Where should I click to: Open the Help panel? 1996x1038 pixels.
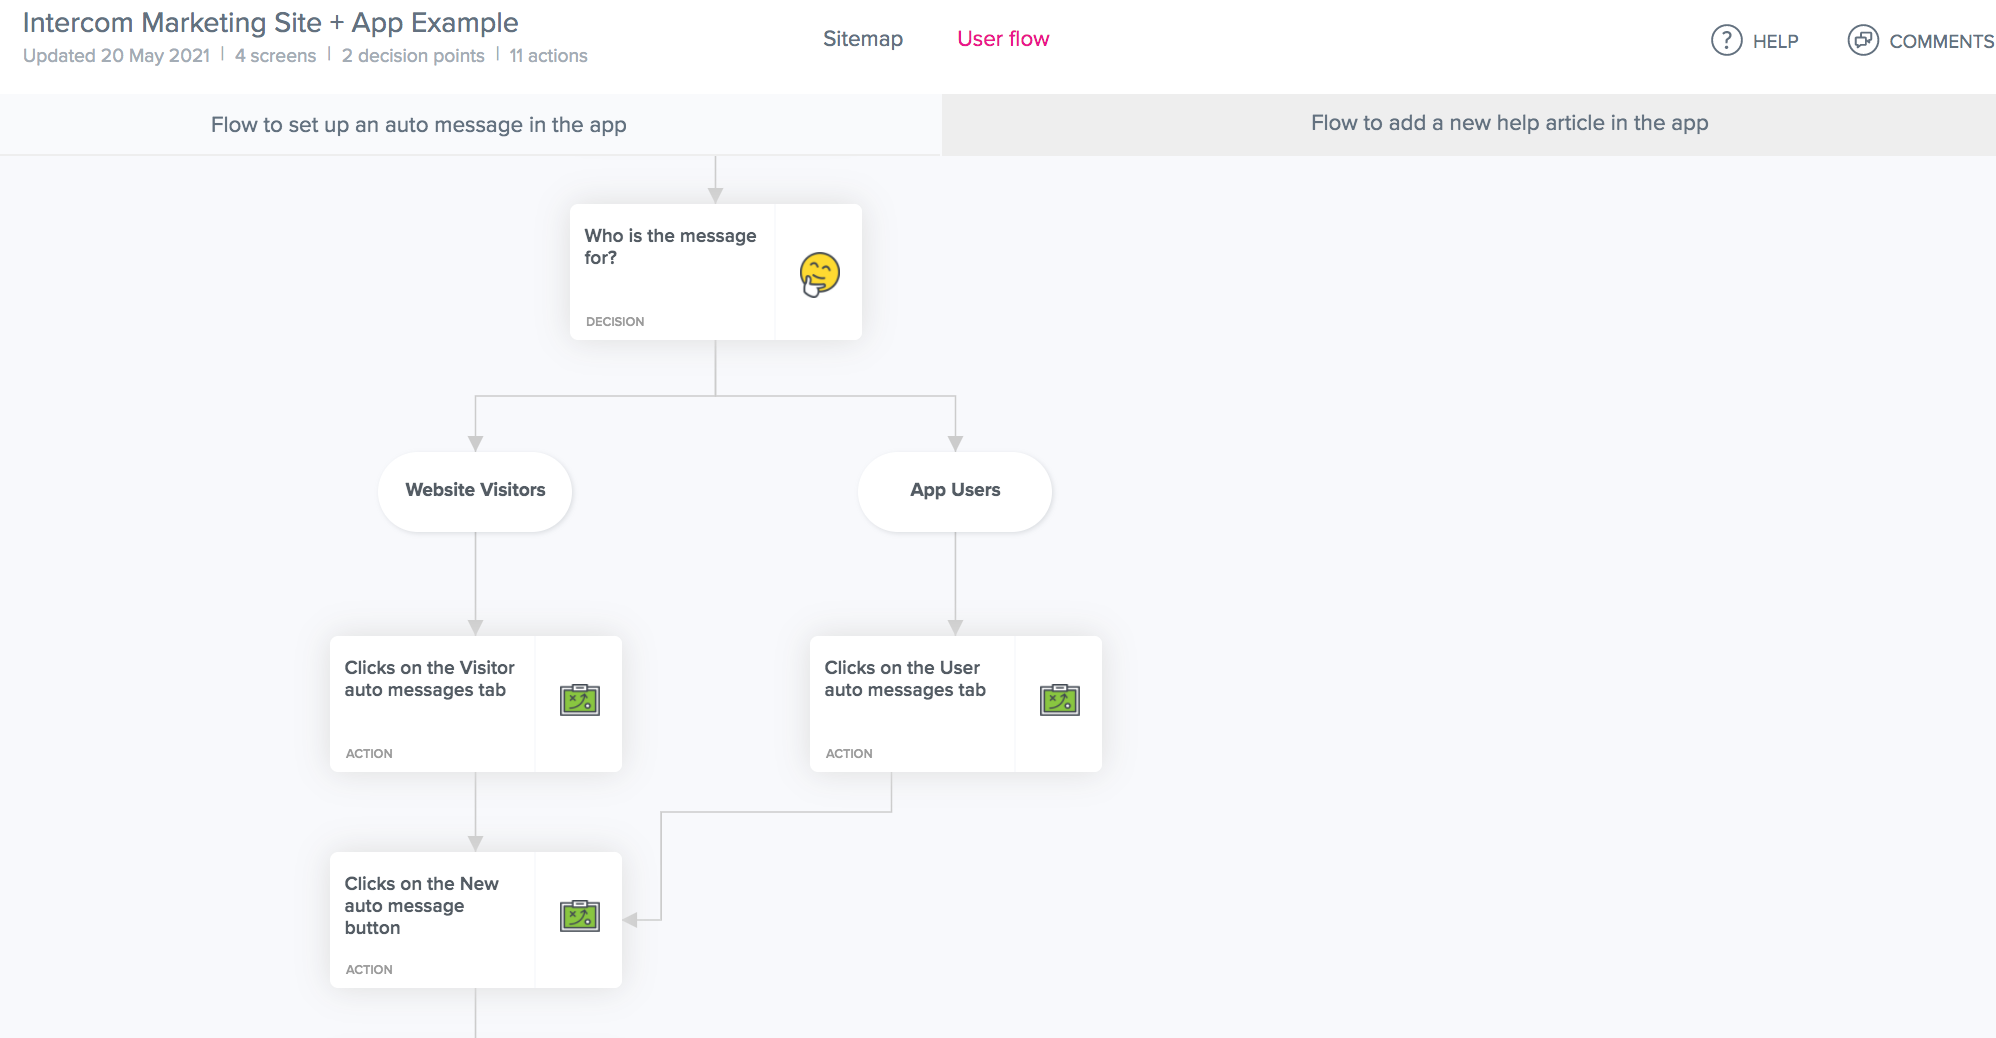coord(1756,41)
